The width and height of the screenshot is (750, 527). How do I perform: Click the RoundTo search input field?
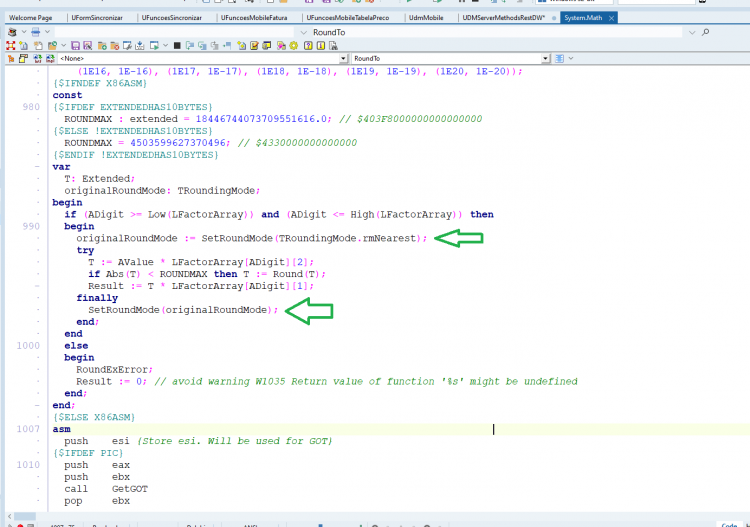tap(497, 32)
